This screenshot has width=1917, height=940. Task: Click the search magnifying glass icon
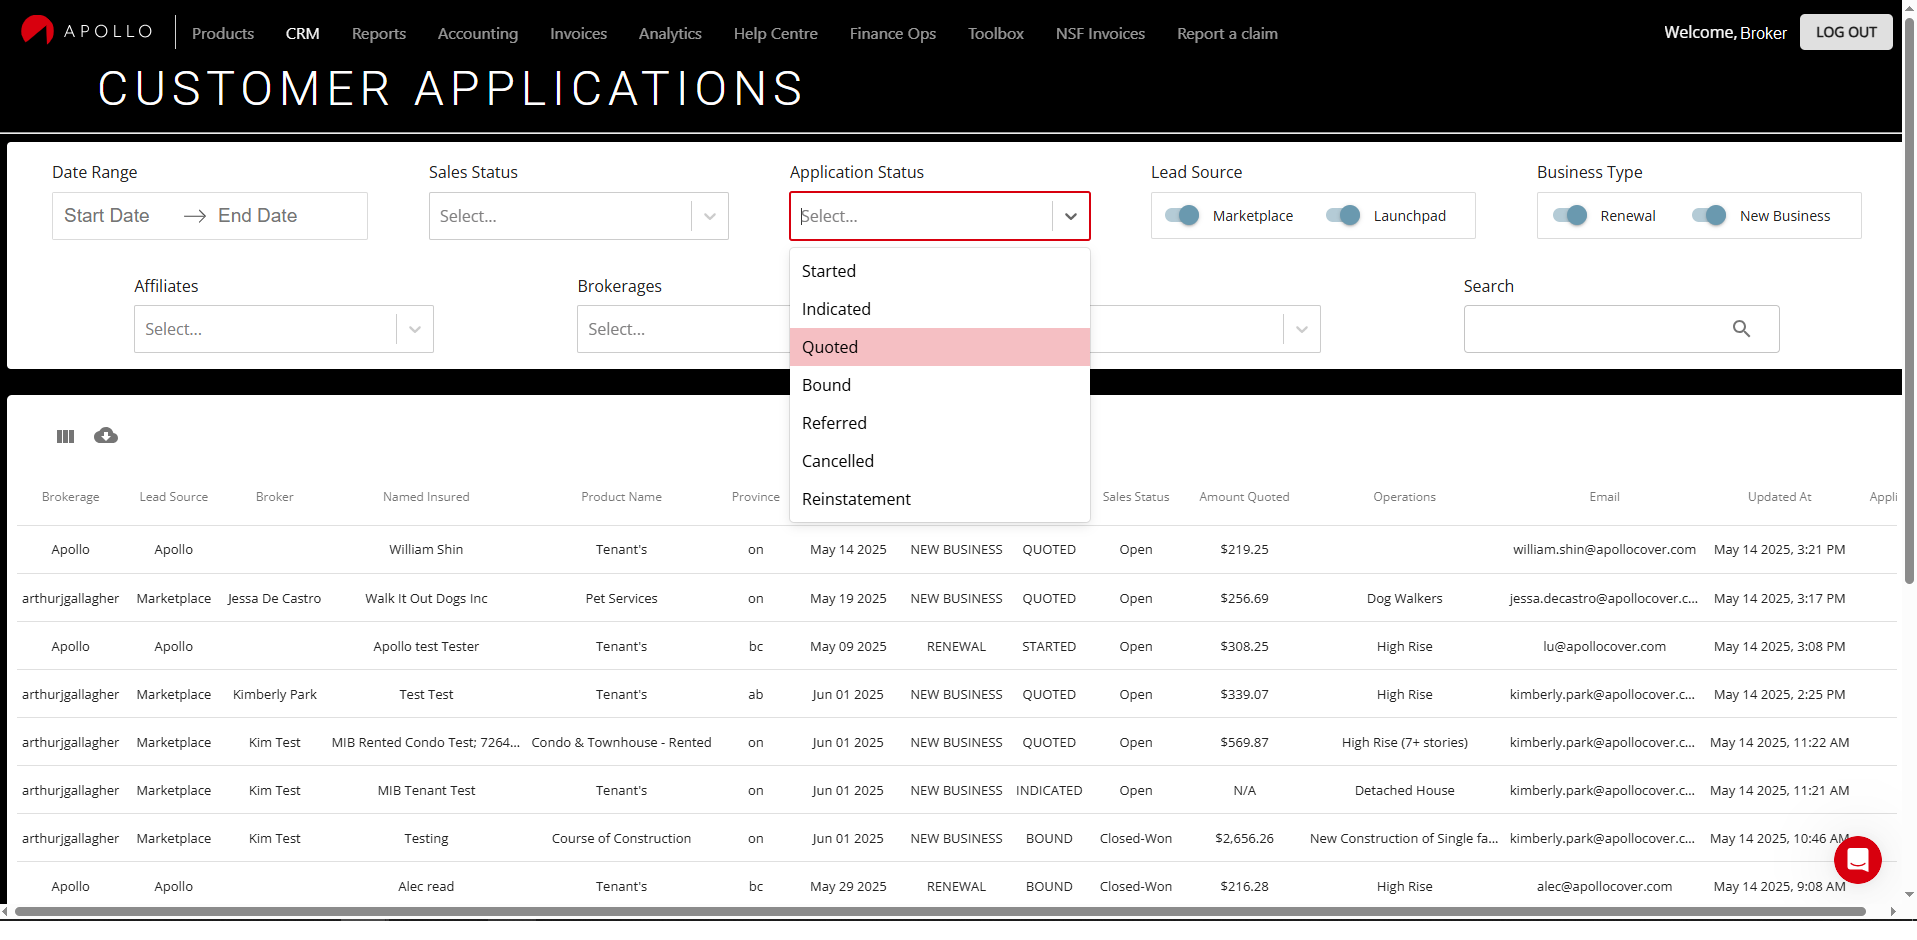pyautogui.click(x=1741, y=329)
